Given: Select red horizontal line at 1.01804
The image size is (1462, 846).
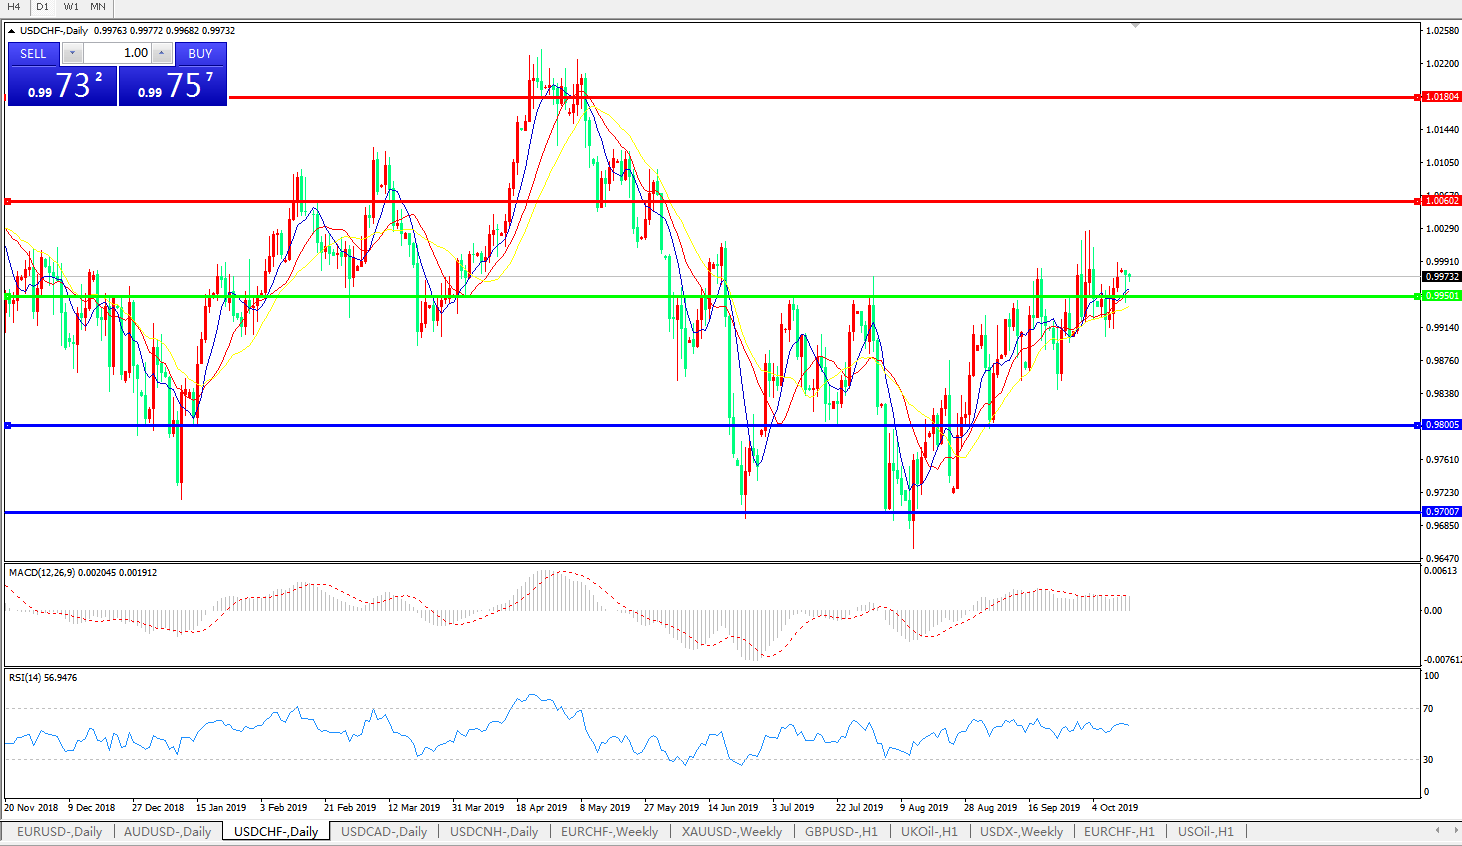Looking at the screenshot, I should 800,97.
